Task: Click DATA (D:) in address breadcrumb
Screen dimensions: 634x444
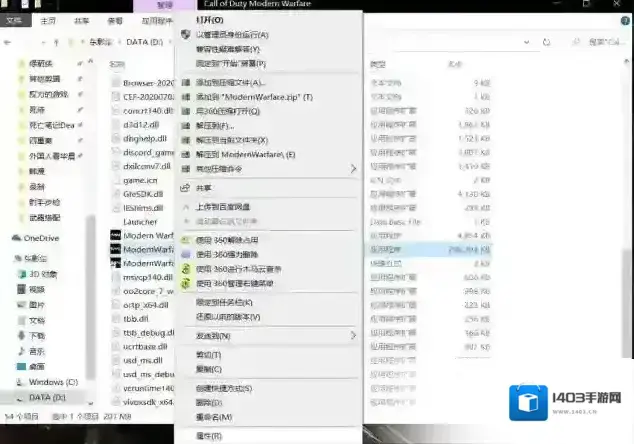Action: pos(144,42)
